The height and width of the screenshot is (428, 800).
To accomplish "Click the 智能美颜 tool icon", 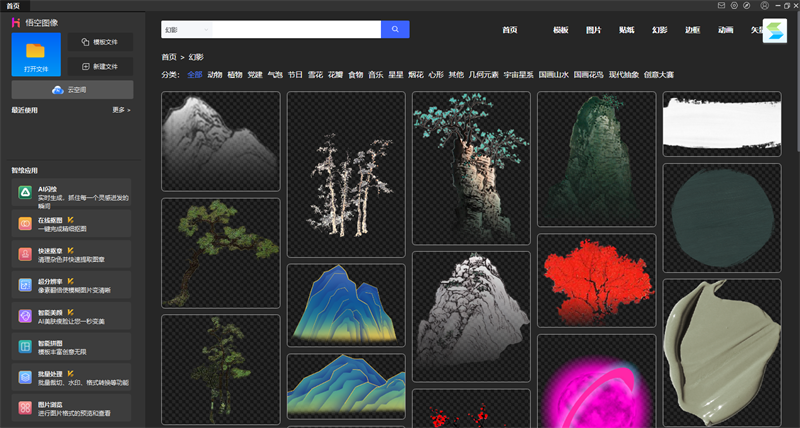I will click(24, 316).
